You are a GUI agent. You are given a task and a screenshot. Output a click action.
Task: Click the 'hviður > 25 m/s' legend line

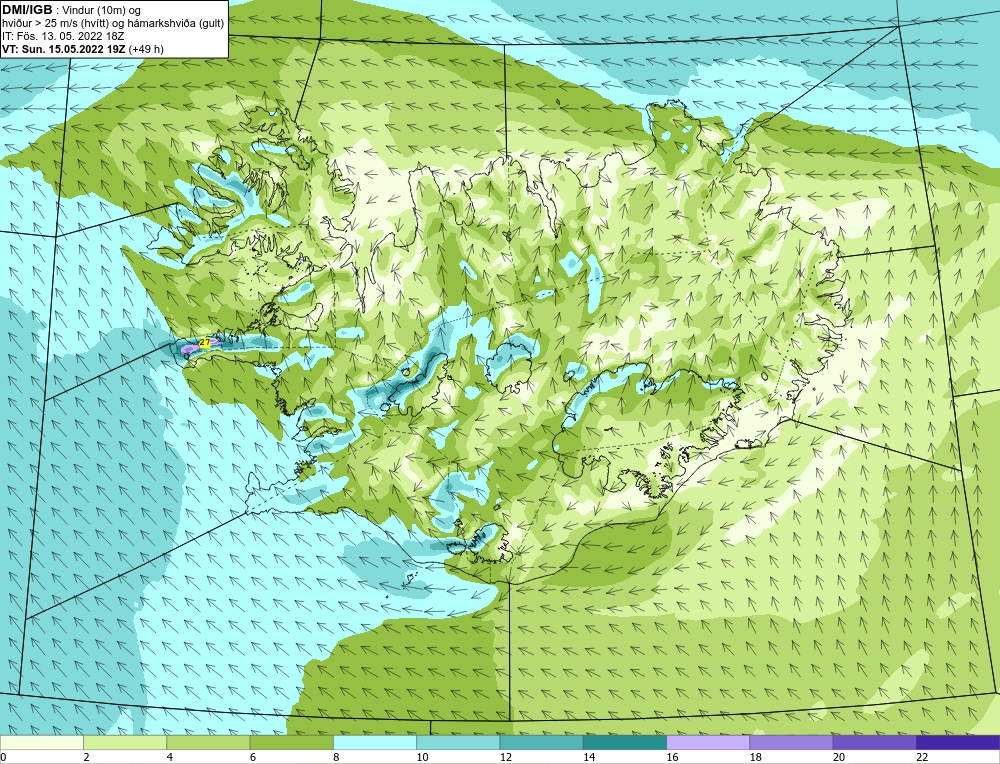[x=113, y=24]
